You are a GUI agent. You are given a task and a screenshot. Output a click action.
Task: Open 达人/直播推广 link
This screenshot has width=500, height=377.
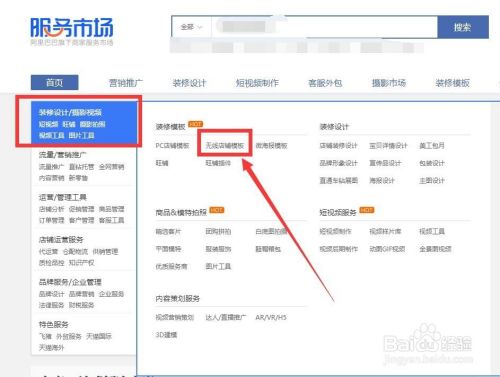pos(226,317)
